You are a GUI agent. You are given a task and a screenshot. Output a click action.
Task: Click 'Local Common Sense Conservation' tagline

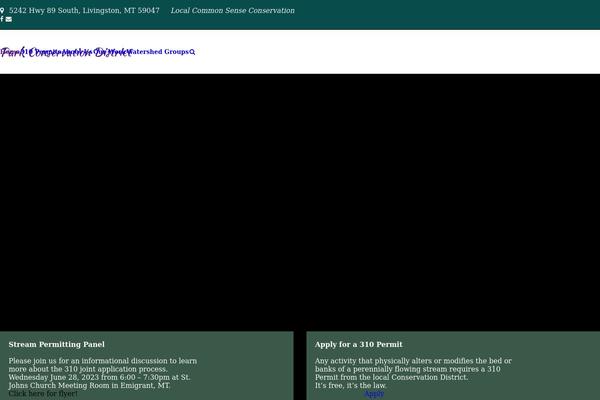[x=233, y=11]
